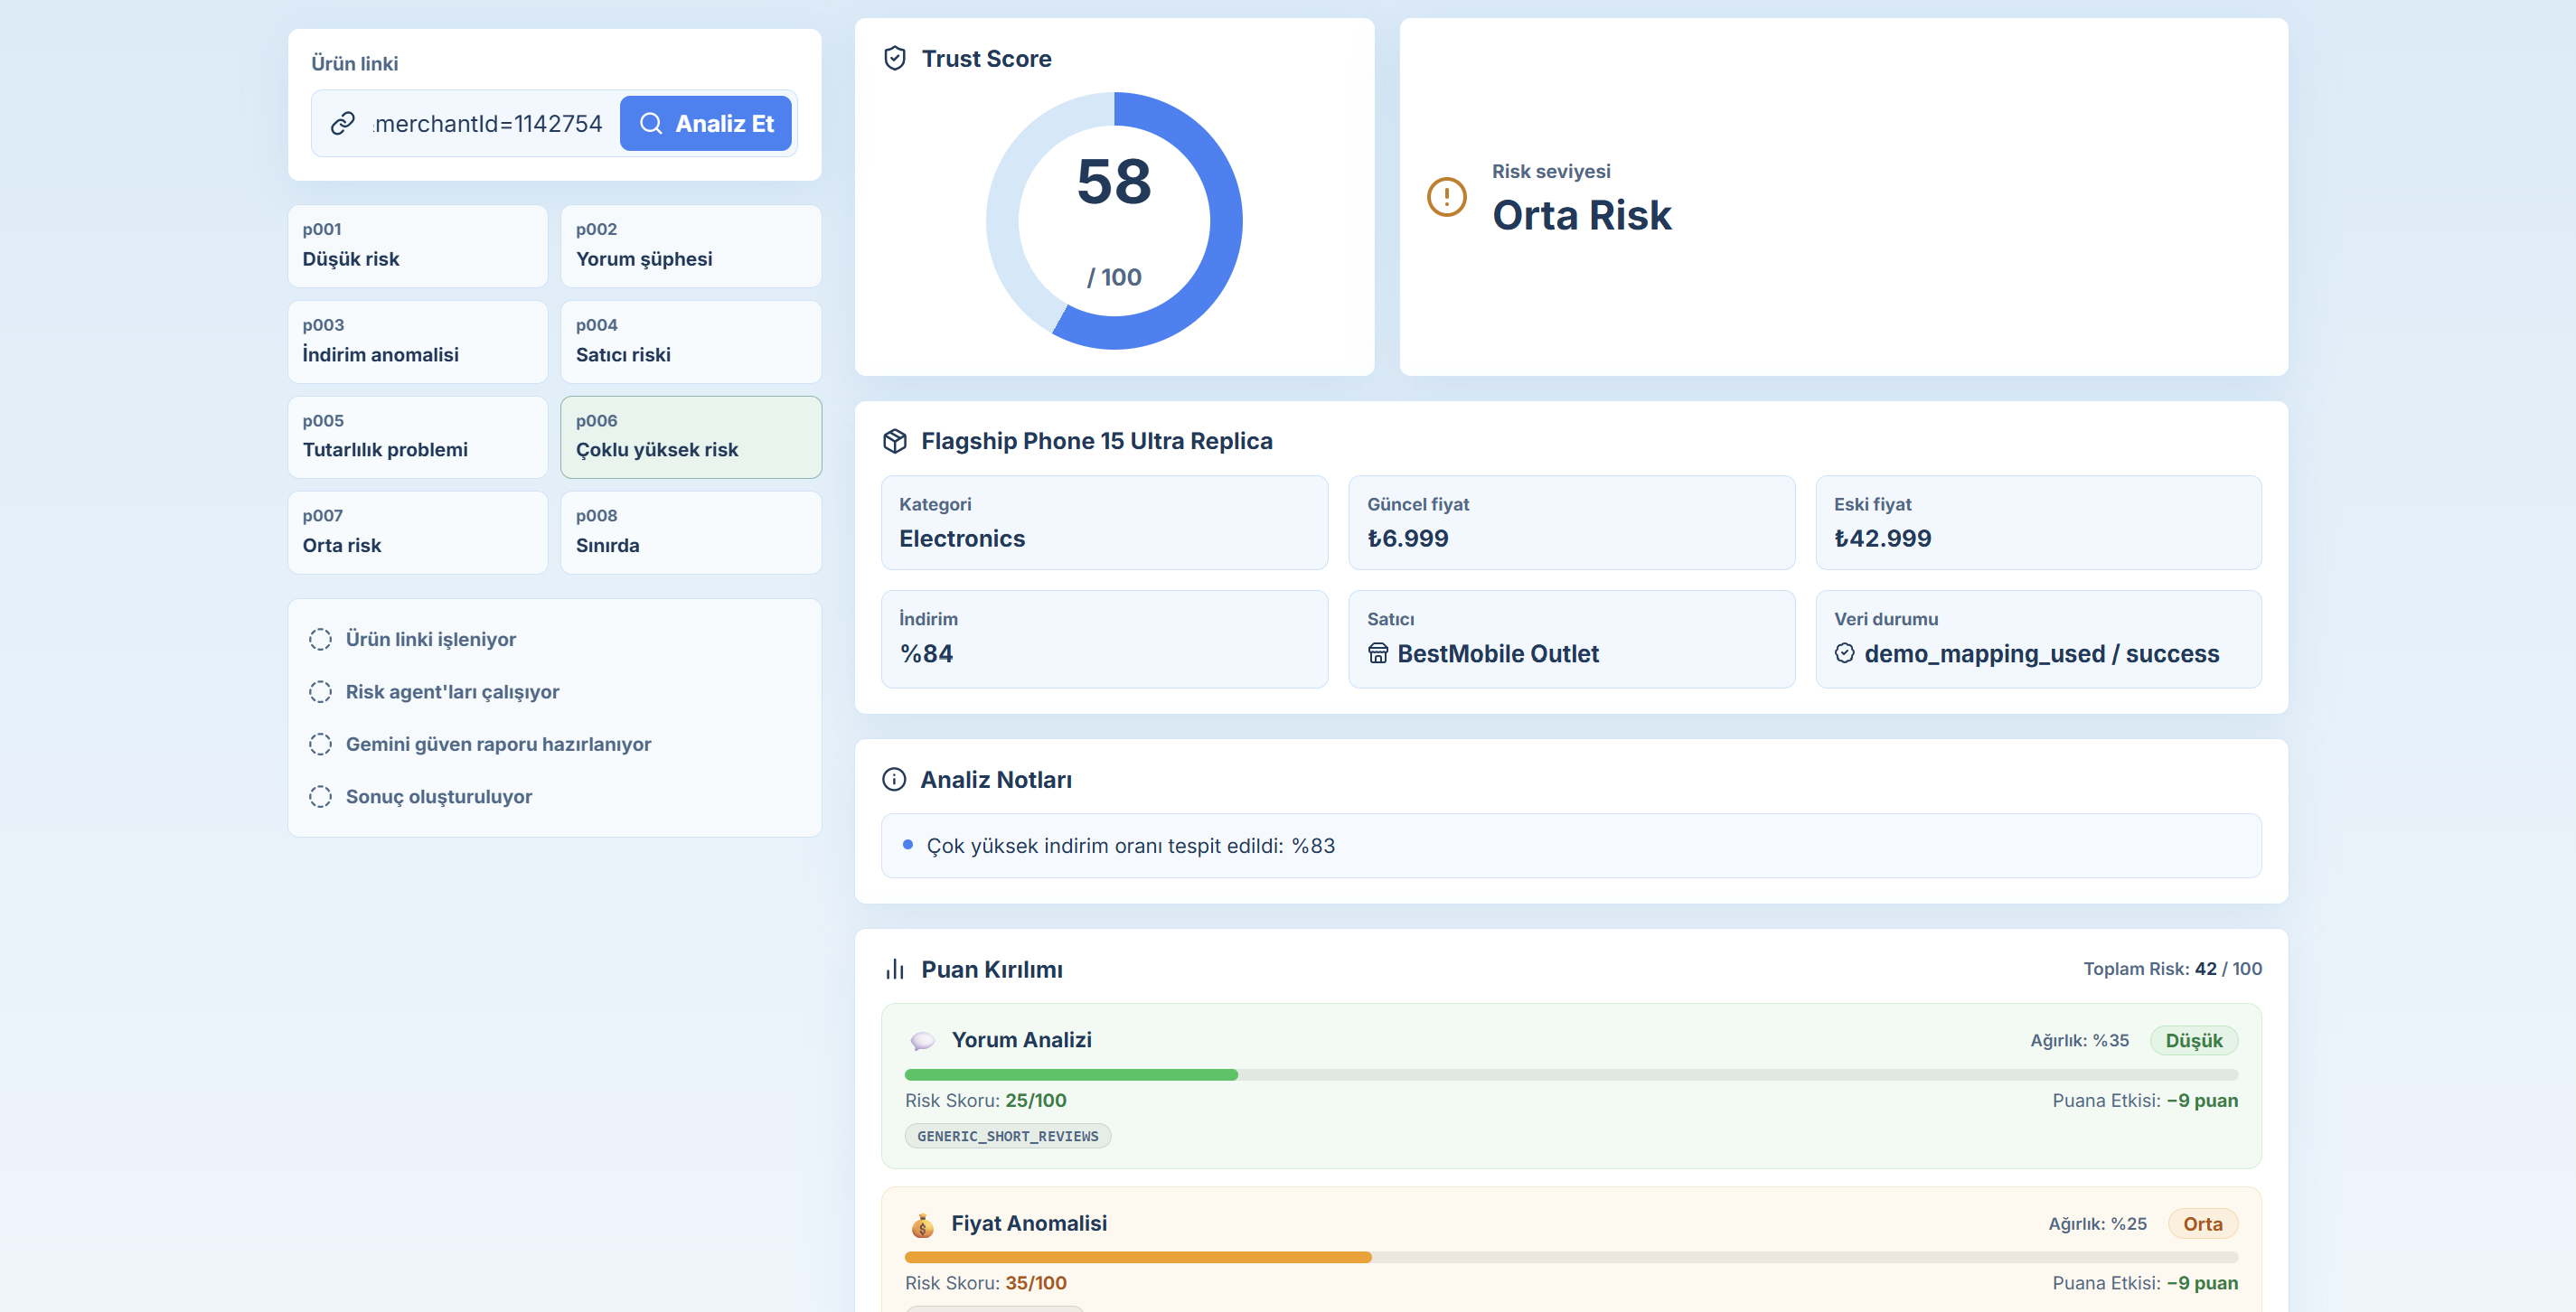Click the Yorum Analizi green progress bar

pos(1071,1075)
